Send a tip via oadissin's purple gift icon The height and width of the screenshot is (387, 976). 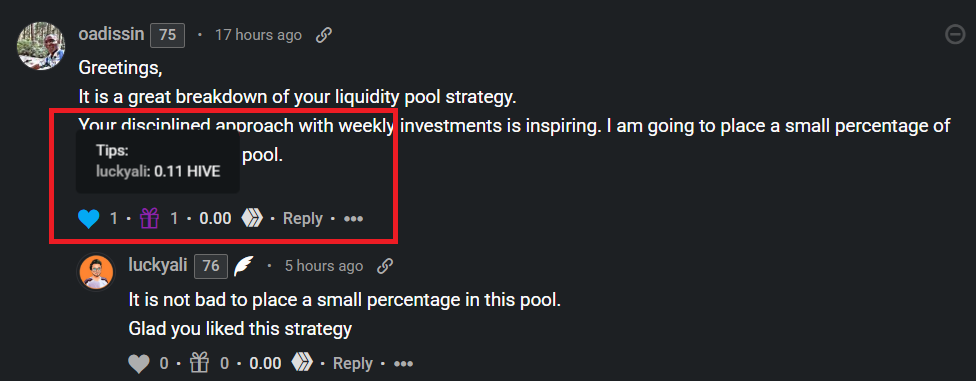(x=149, y=218)
